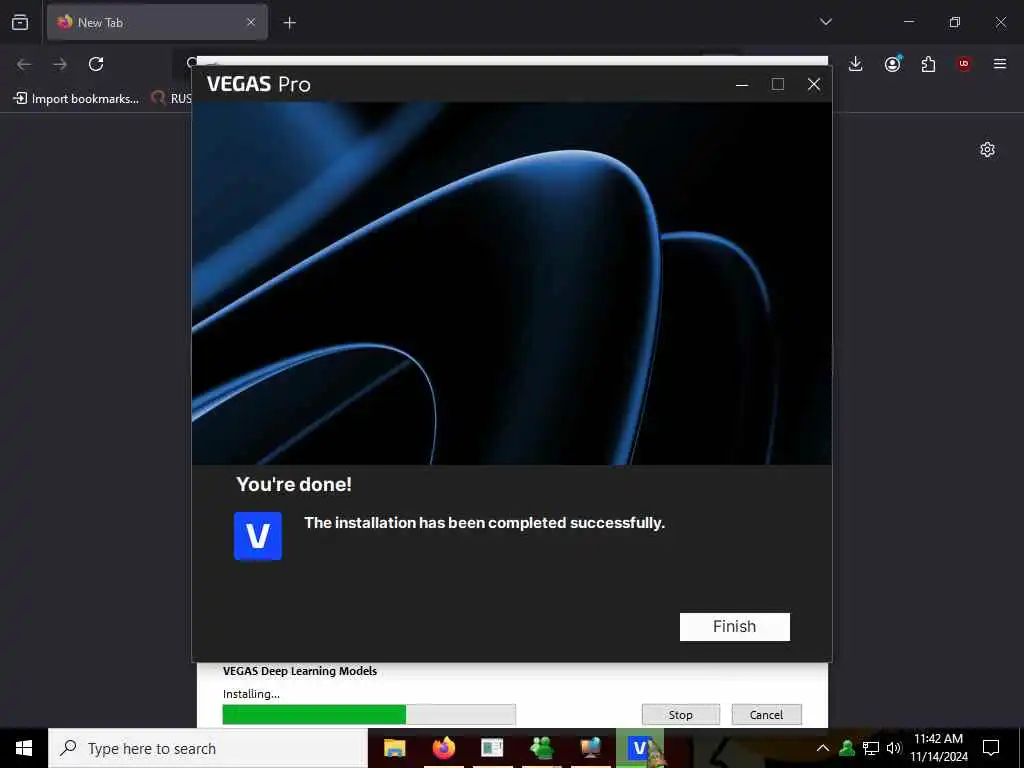The width and height of the screenshot is (1024, 768).
Task: Click the installation completed successfully message
Action: pyautogui.click(x=485, y=523)
